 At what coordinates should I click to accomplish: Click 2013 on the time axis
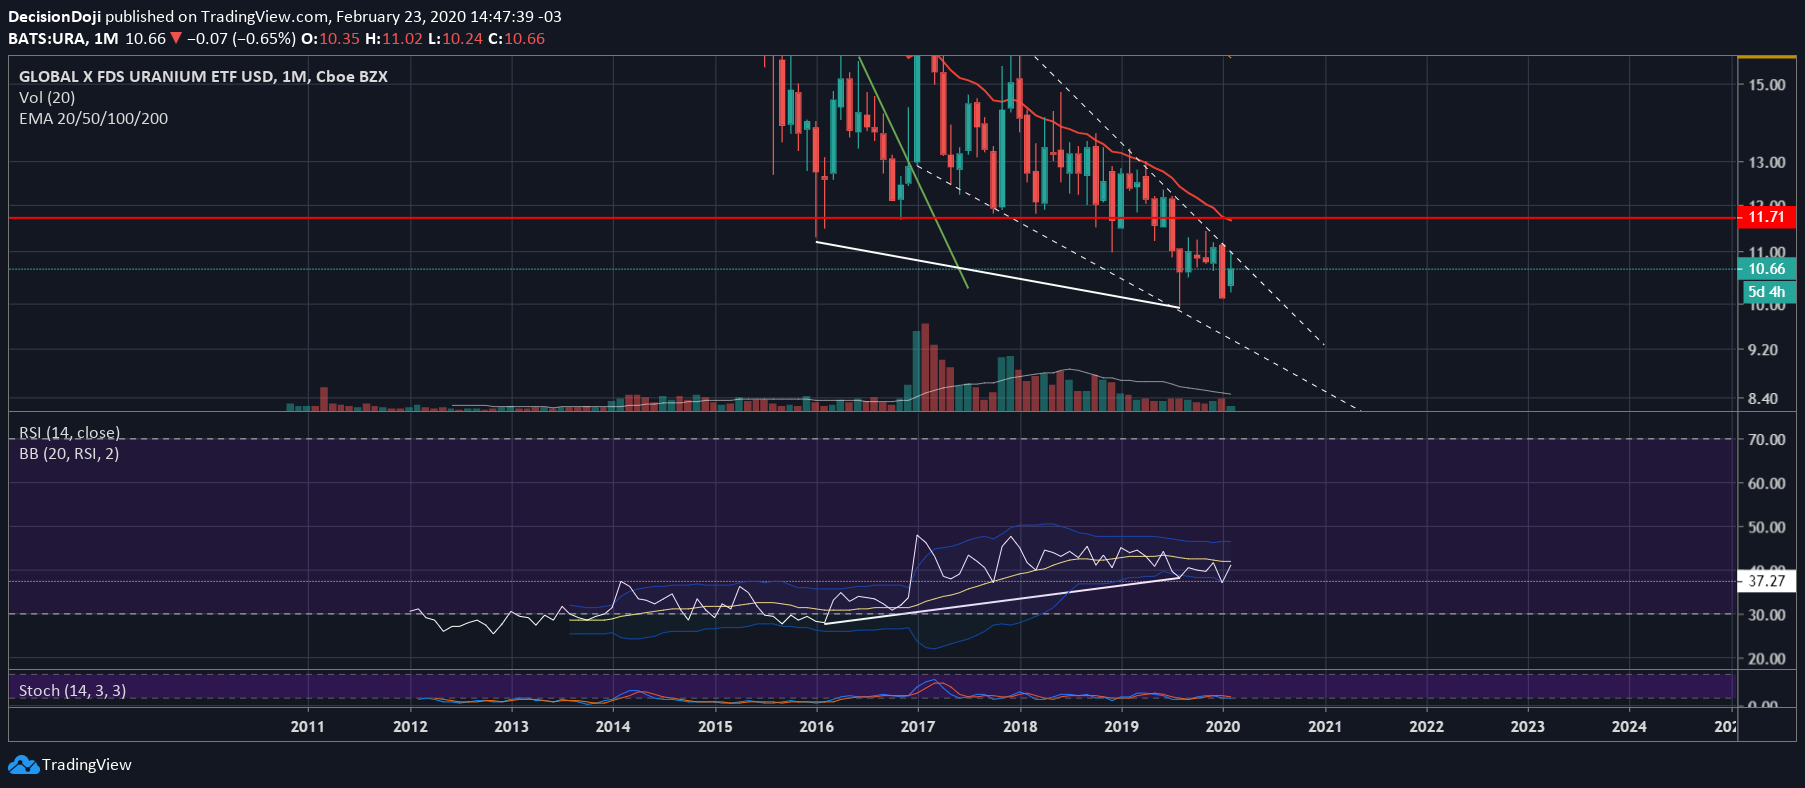pos(511,726)
